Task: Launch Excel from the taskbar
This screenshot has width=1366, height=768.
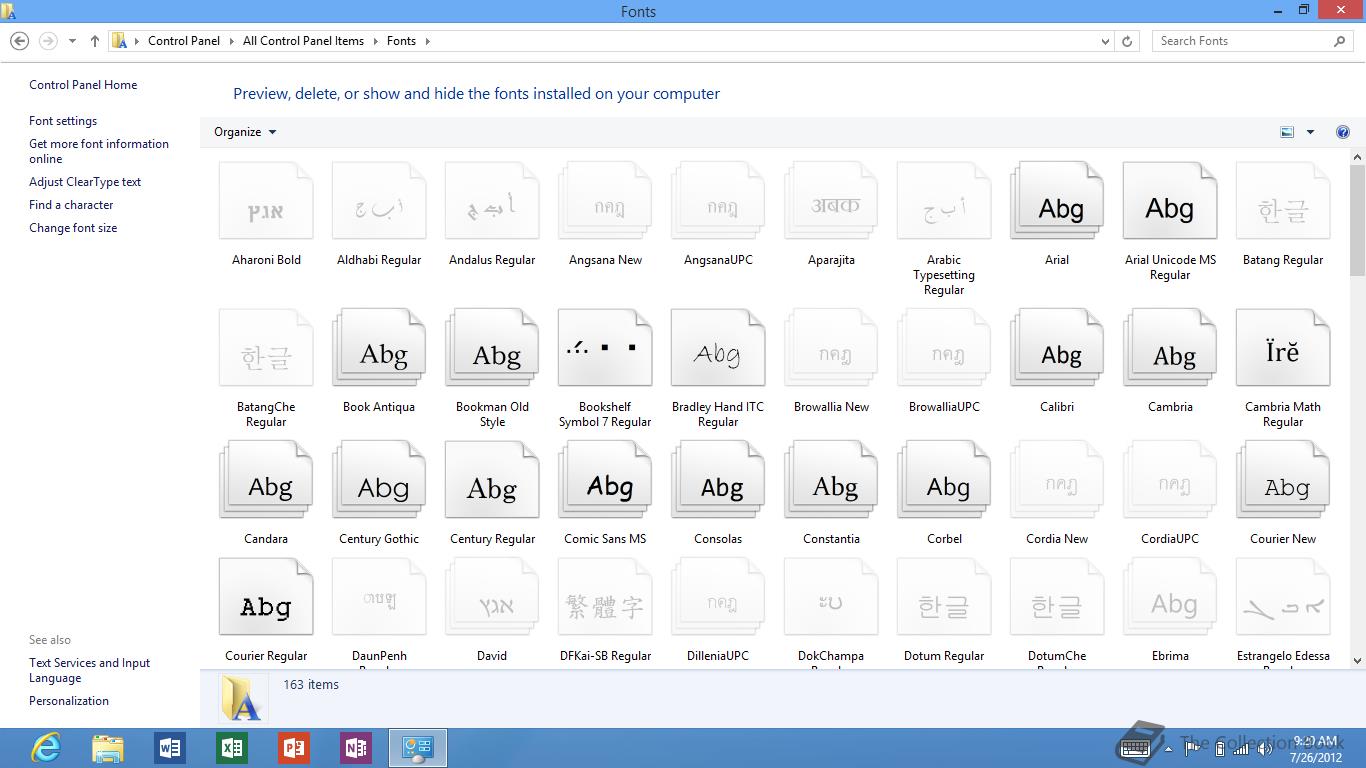Action: pos(232,748)
